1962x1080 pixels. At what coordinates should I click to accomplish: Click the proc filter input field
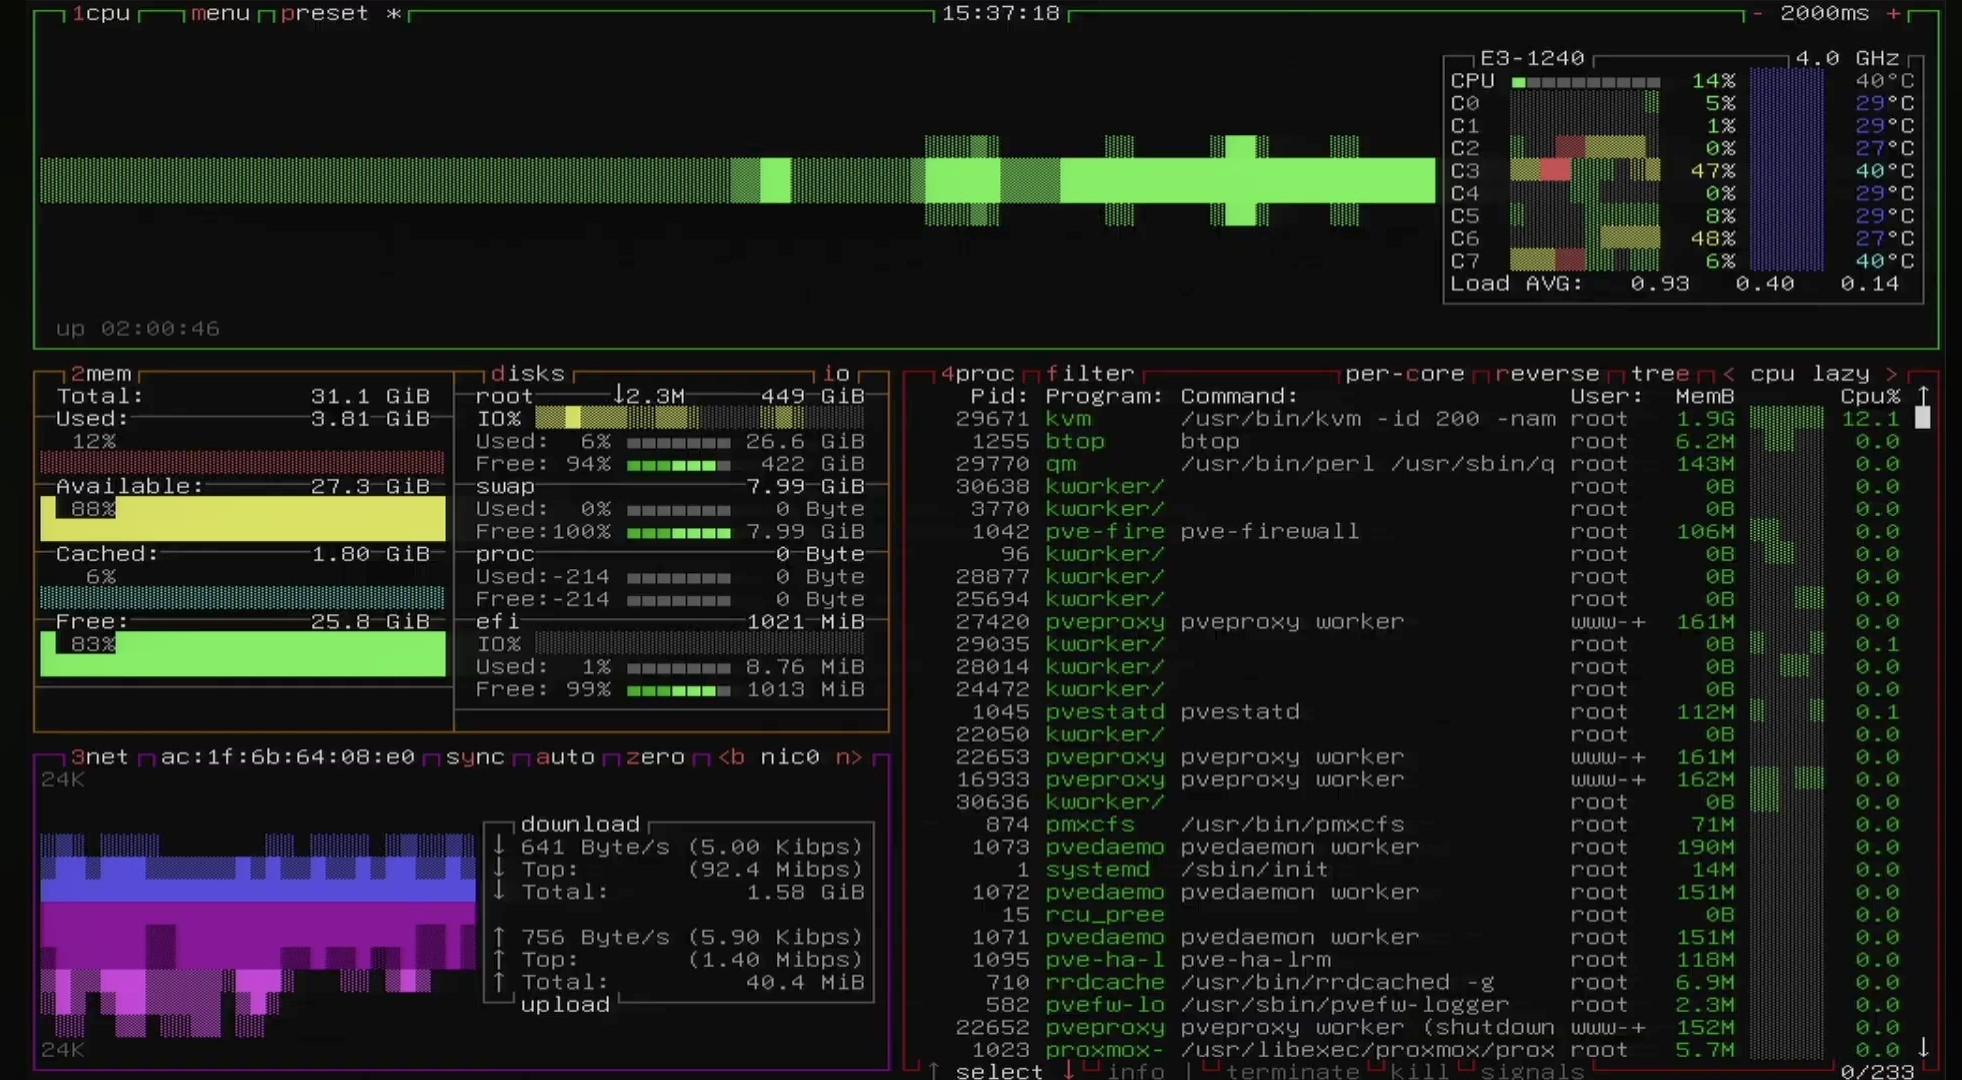click(x=1090, y=374)
